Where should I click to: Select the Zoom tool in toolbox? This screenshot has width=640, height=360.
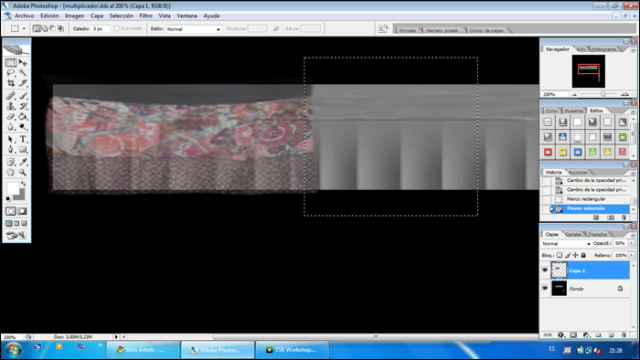(23, 172)
